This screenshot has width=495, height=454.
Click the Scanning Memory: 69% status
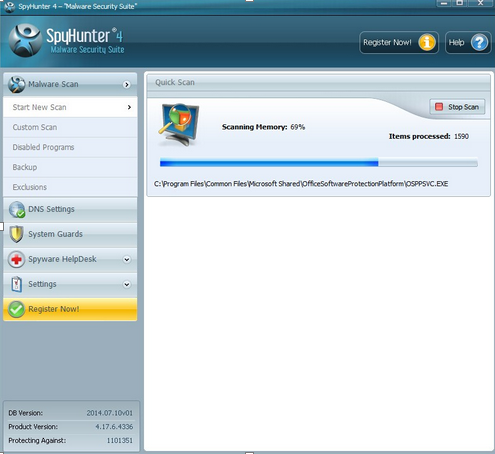[x=263, y=127]
